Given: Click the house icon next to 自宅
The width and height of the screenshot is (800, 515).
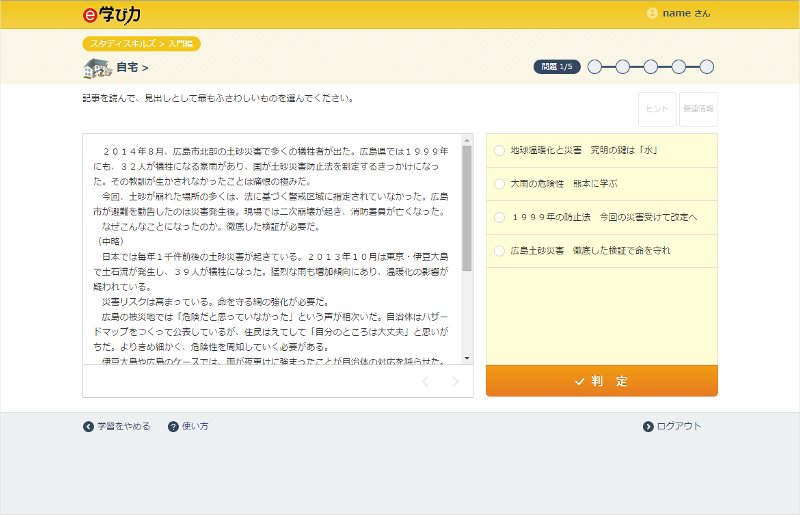Looking at the screenshot, I should [97, 68].
